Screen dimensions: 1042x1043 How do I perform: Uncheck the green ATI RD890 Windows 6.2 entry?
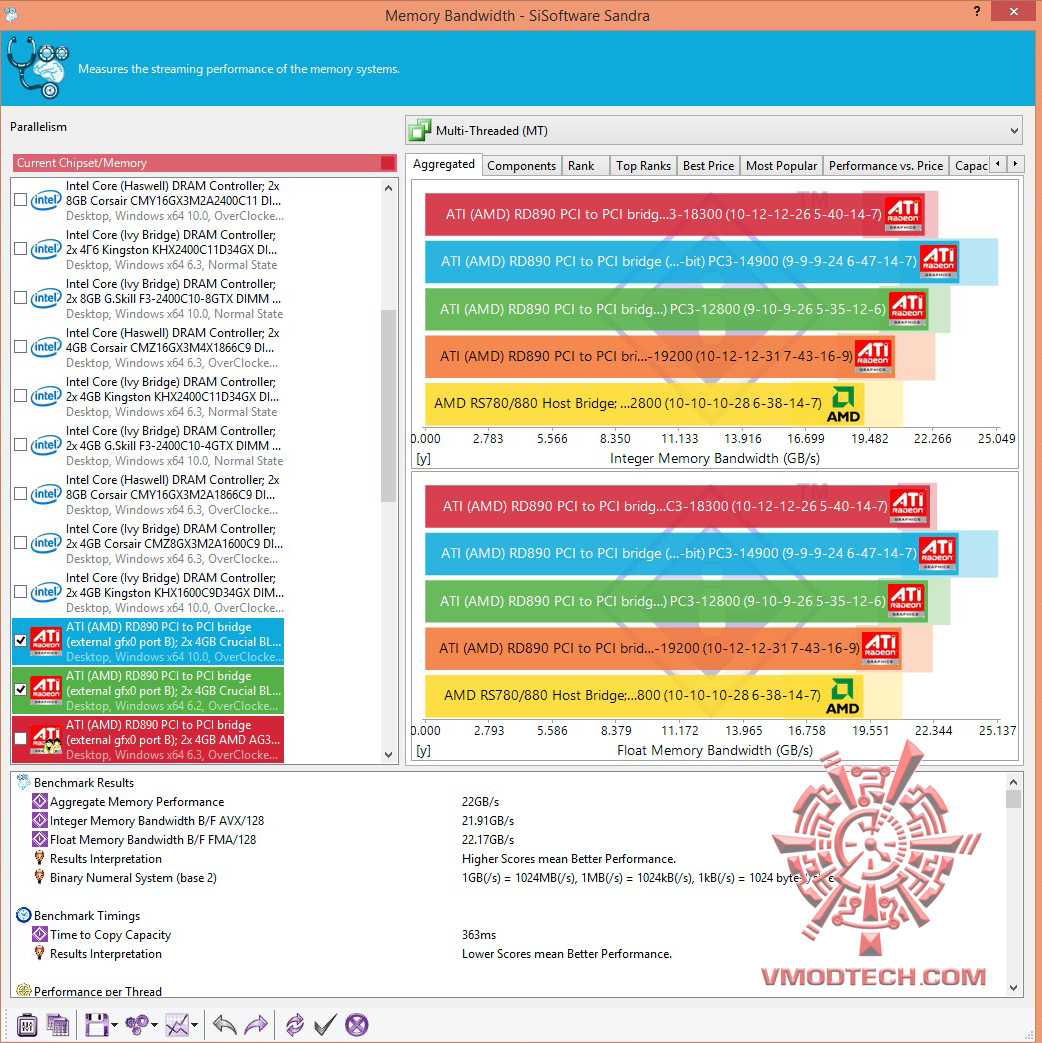(21, 690)
